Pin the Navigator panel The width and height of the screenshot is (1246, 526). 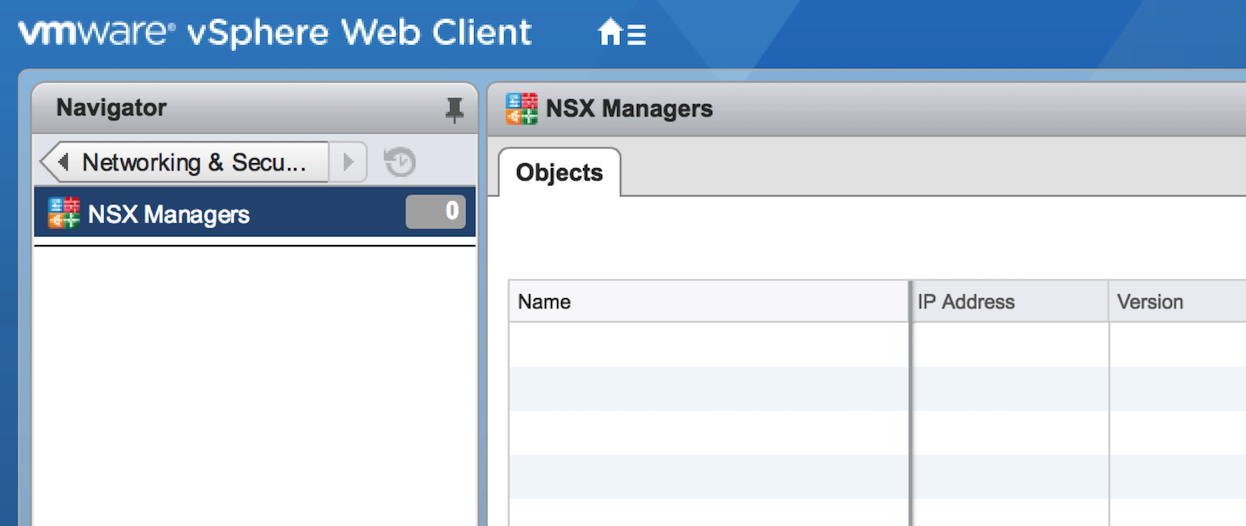pos(455,109)
